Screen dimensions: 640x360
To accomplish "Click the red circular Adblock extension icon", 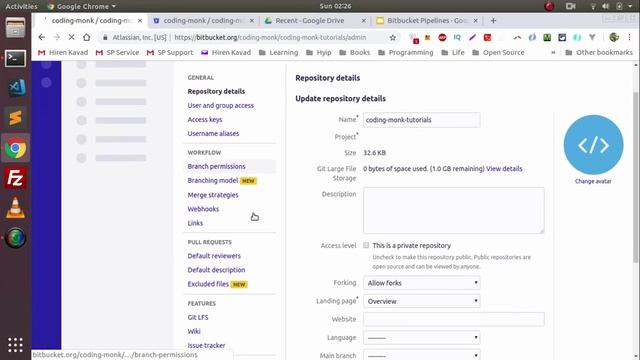I will pos(442,37).
